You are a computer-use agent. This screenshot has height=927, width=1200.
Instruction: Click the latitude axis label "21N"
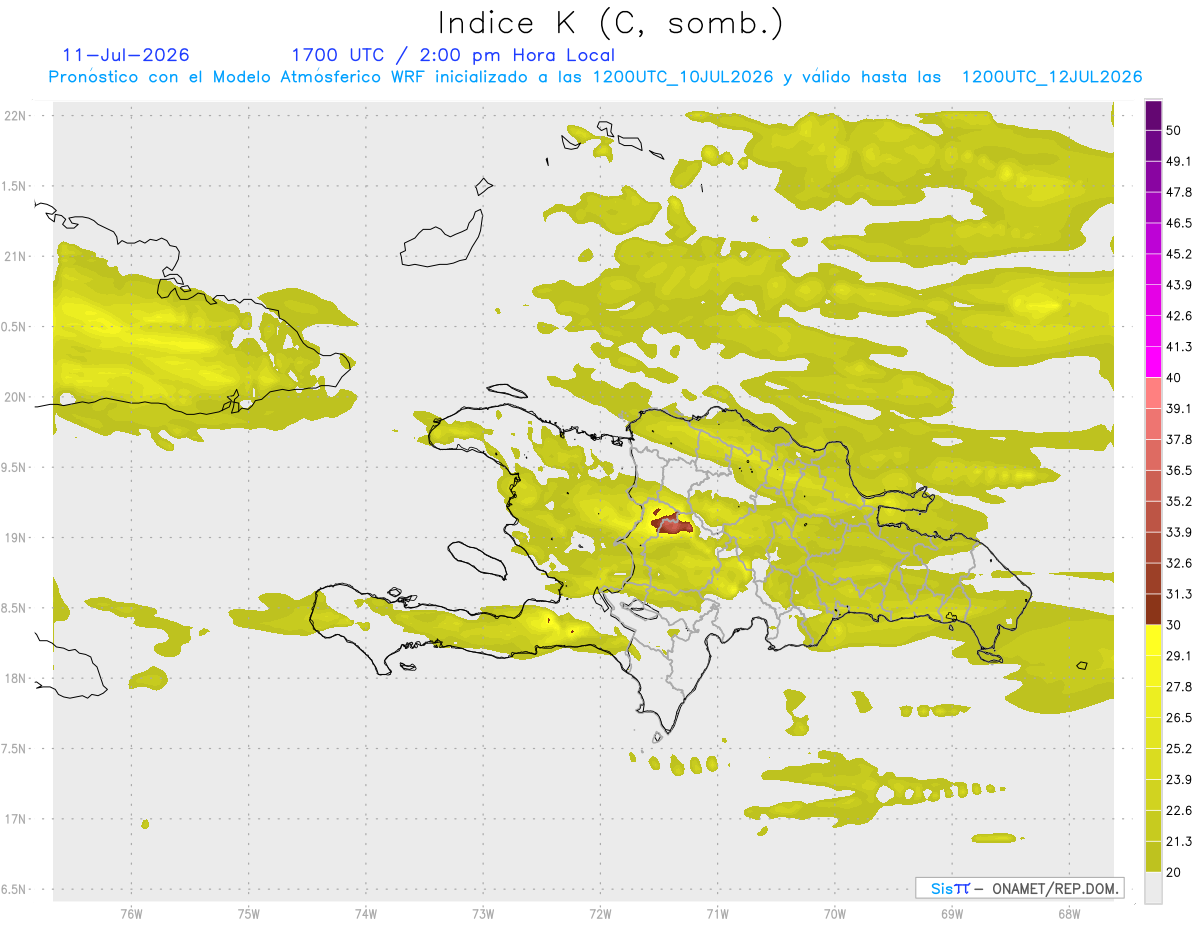click(x=16, y=257)
